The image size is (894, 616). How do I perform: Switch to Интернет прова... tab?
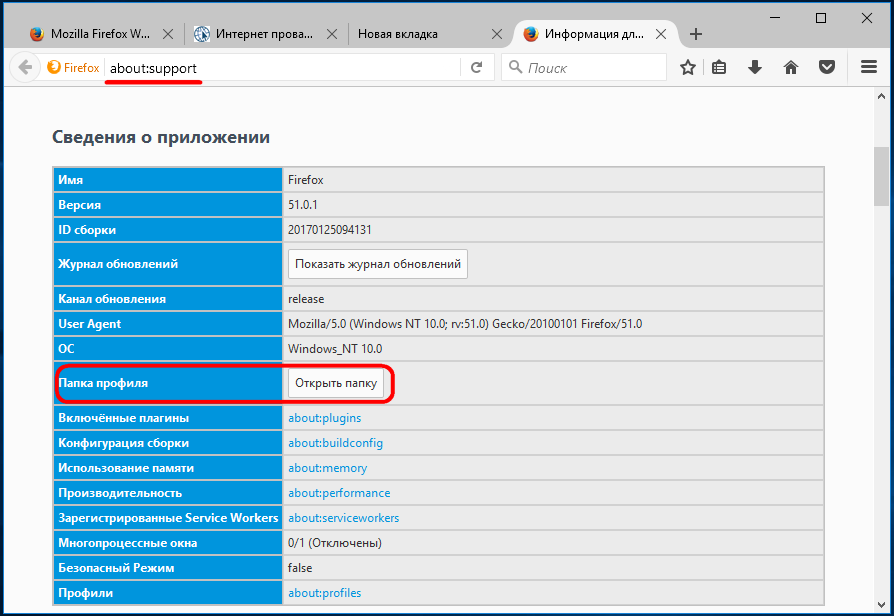[x=265, y=34]
